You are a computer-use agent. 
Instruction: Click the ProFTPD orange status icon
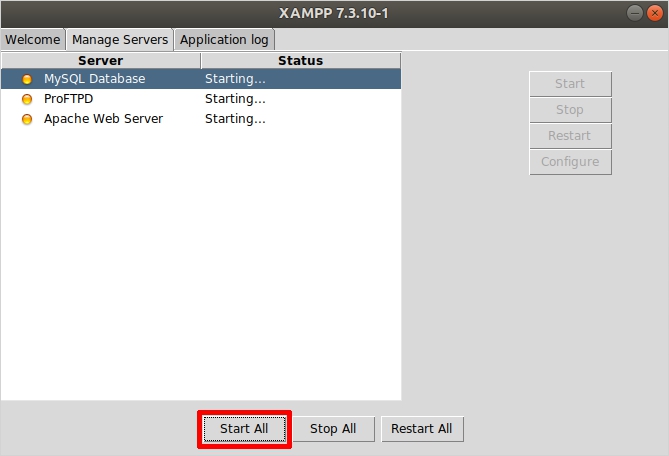point(27,99)
